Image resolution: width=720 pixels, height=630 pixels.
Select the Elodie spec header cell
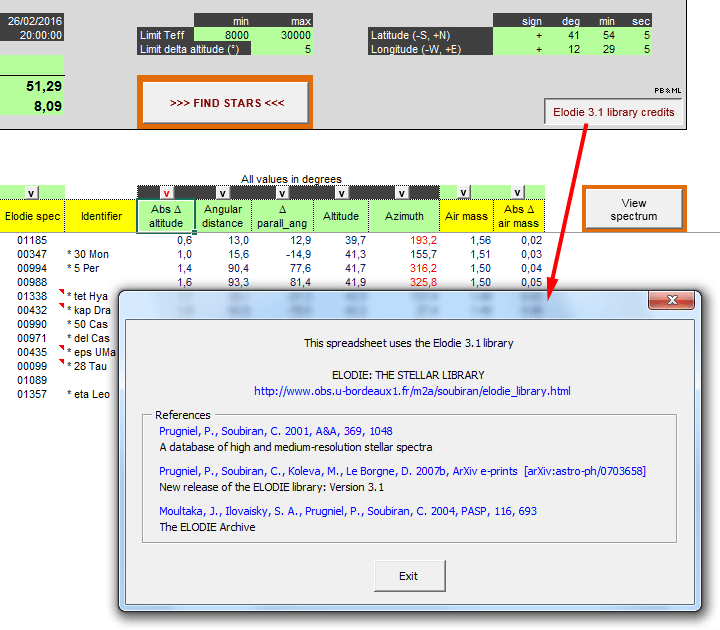pyautogui.click(x=32, y=216)
